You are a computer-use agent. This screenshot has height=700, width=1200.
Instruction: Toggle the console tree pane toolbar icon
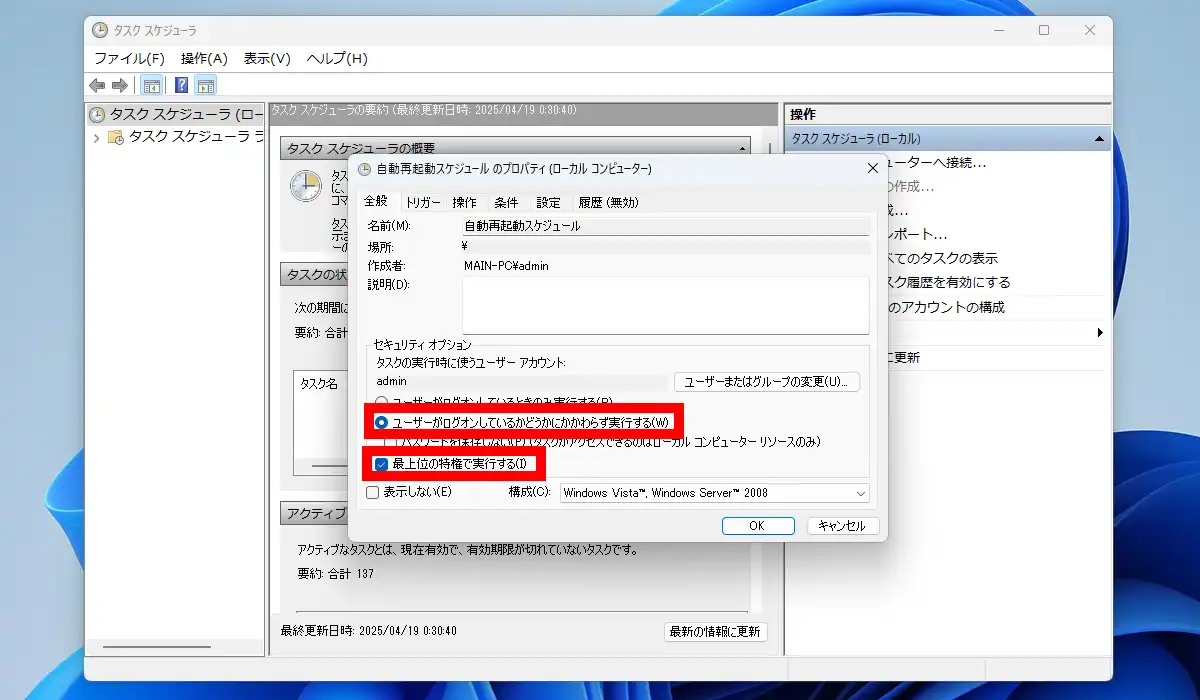(x=151, y=85)
